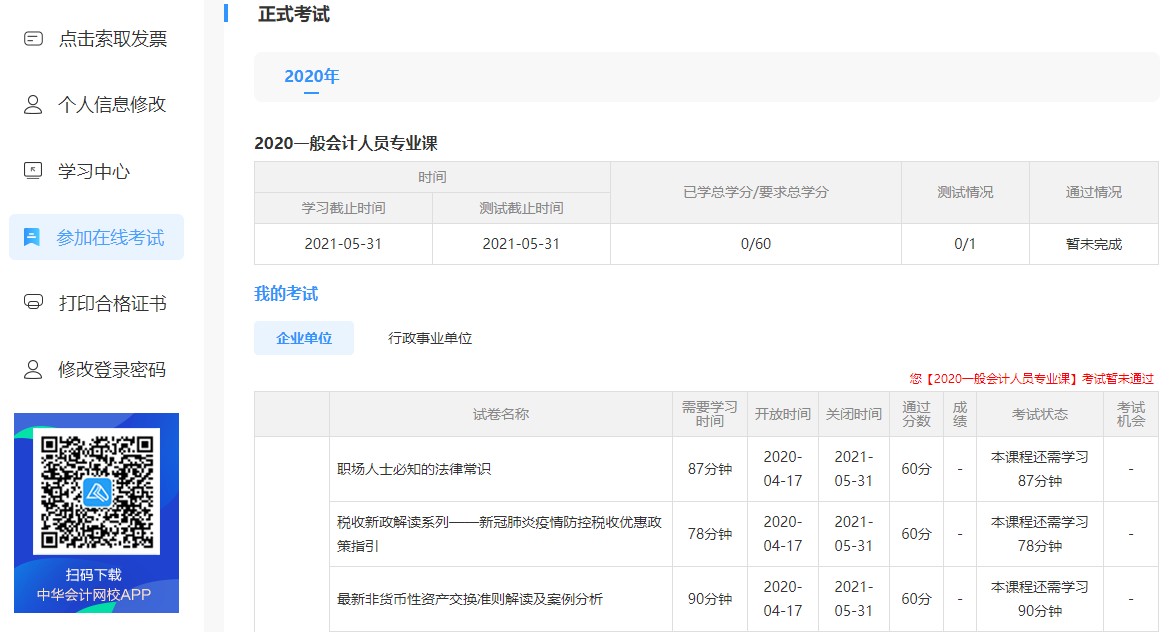Viewport: 1175px width, 632px height.
Task: Click the monitor icon for 学习中心
Action: [x=31, y=171]
